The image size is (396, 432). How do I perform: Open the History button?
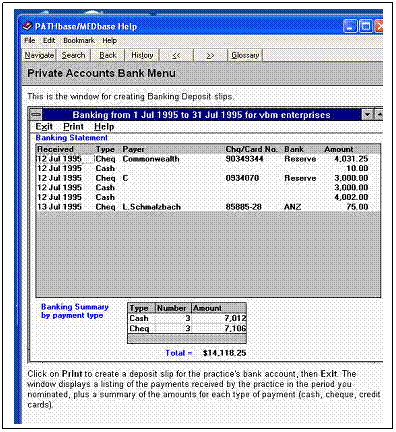click(142, 55)
